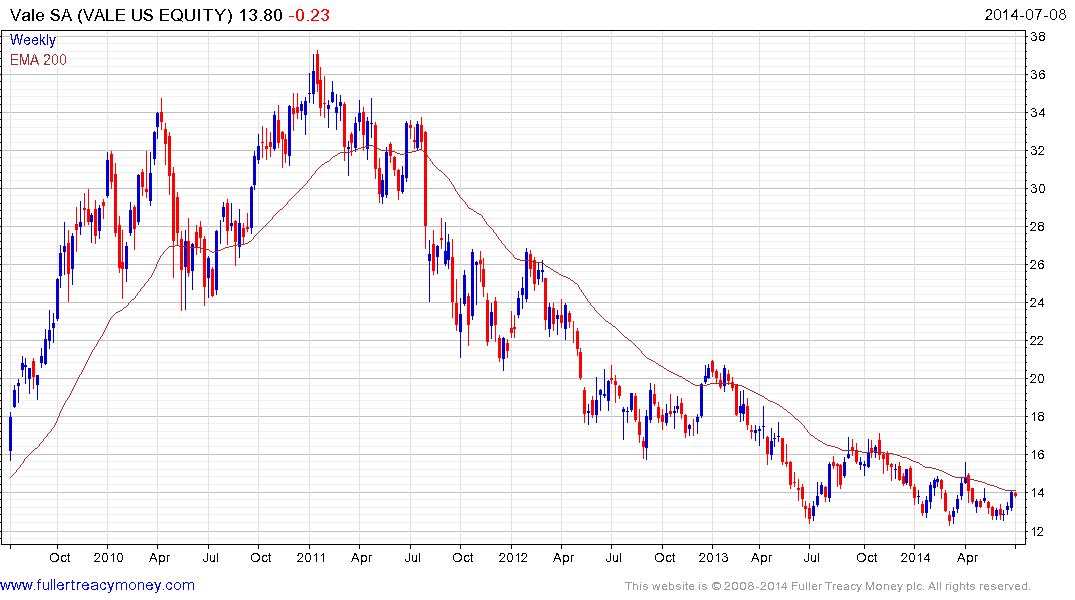Select the y-axis label '16'

[x=1038, y=455]
